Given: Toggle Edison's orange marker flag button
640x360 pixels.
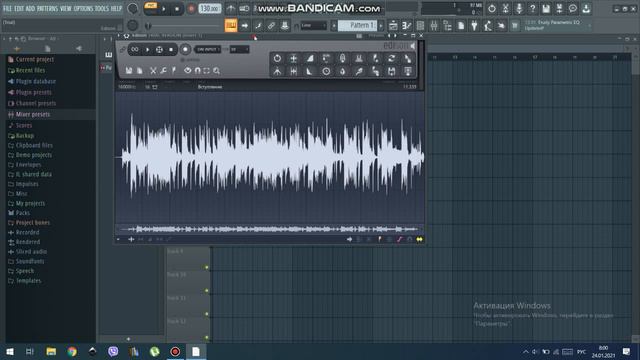Looking at the screenshot, I should click(380, 240).
